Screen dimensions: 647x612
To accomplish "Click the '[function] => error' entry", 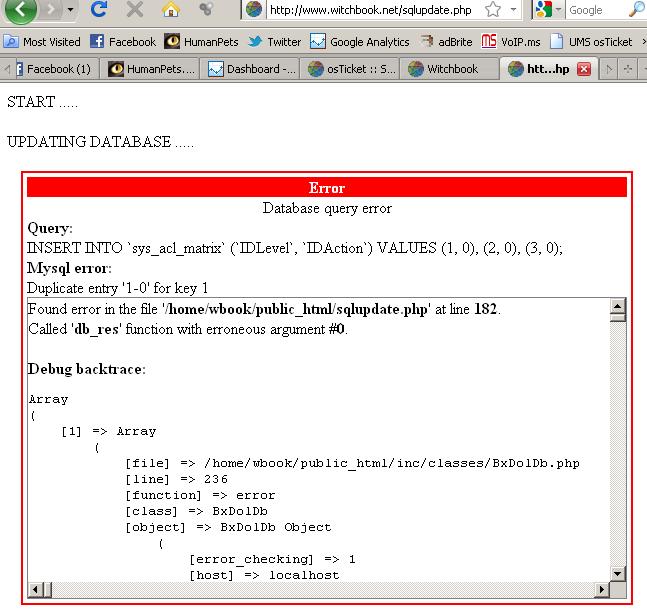I will (x=201, y=495).
